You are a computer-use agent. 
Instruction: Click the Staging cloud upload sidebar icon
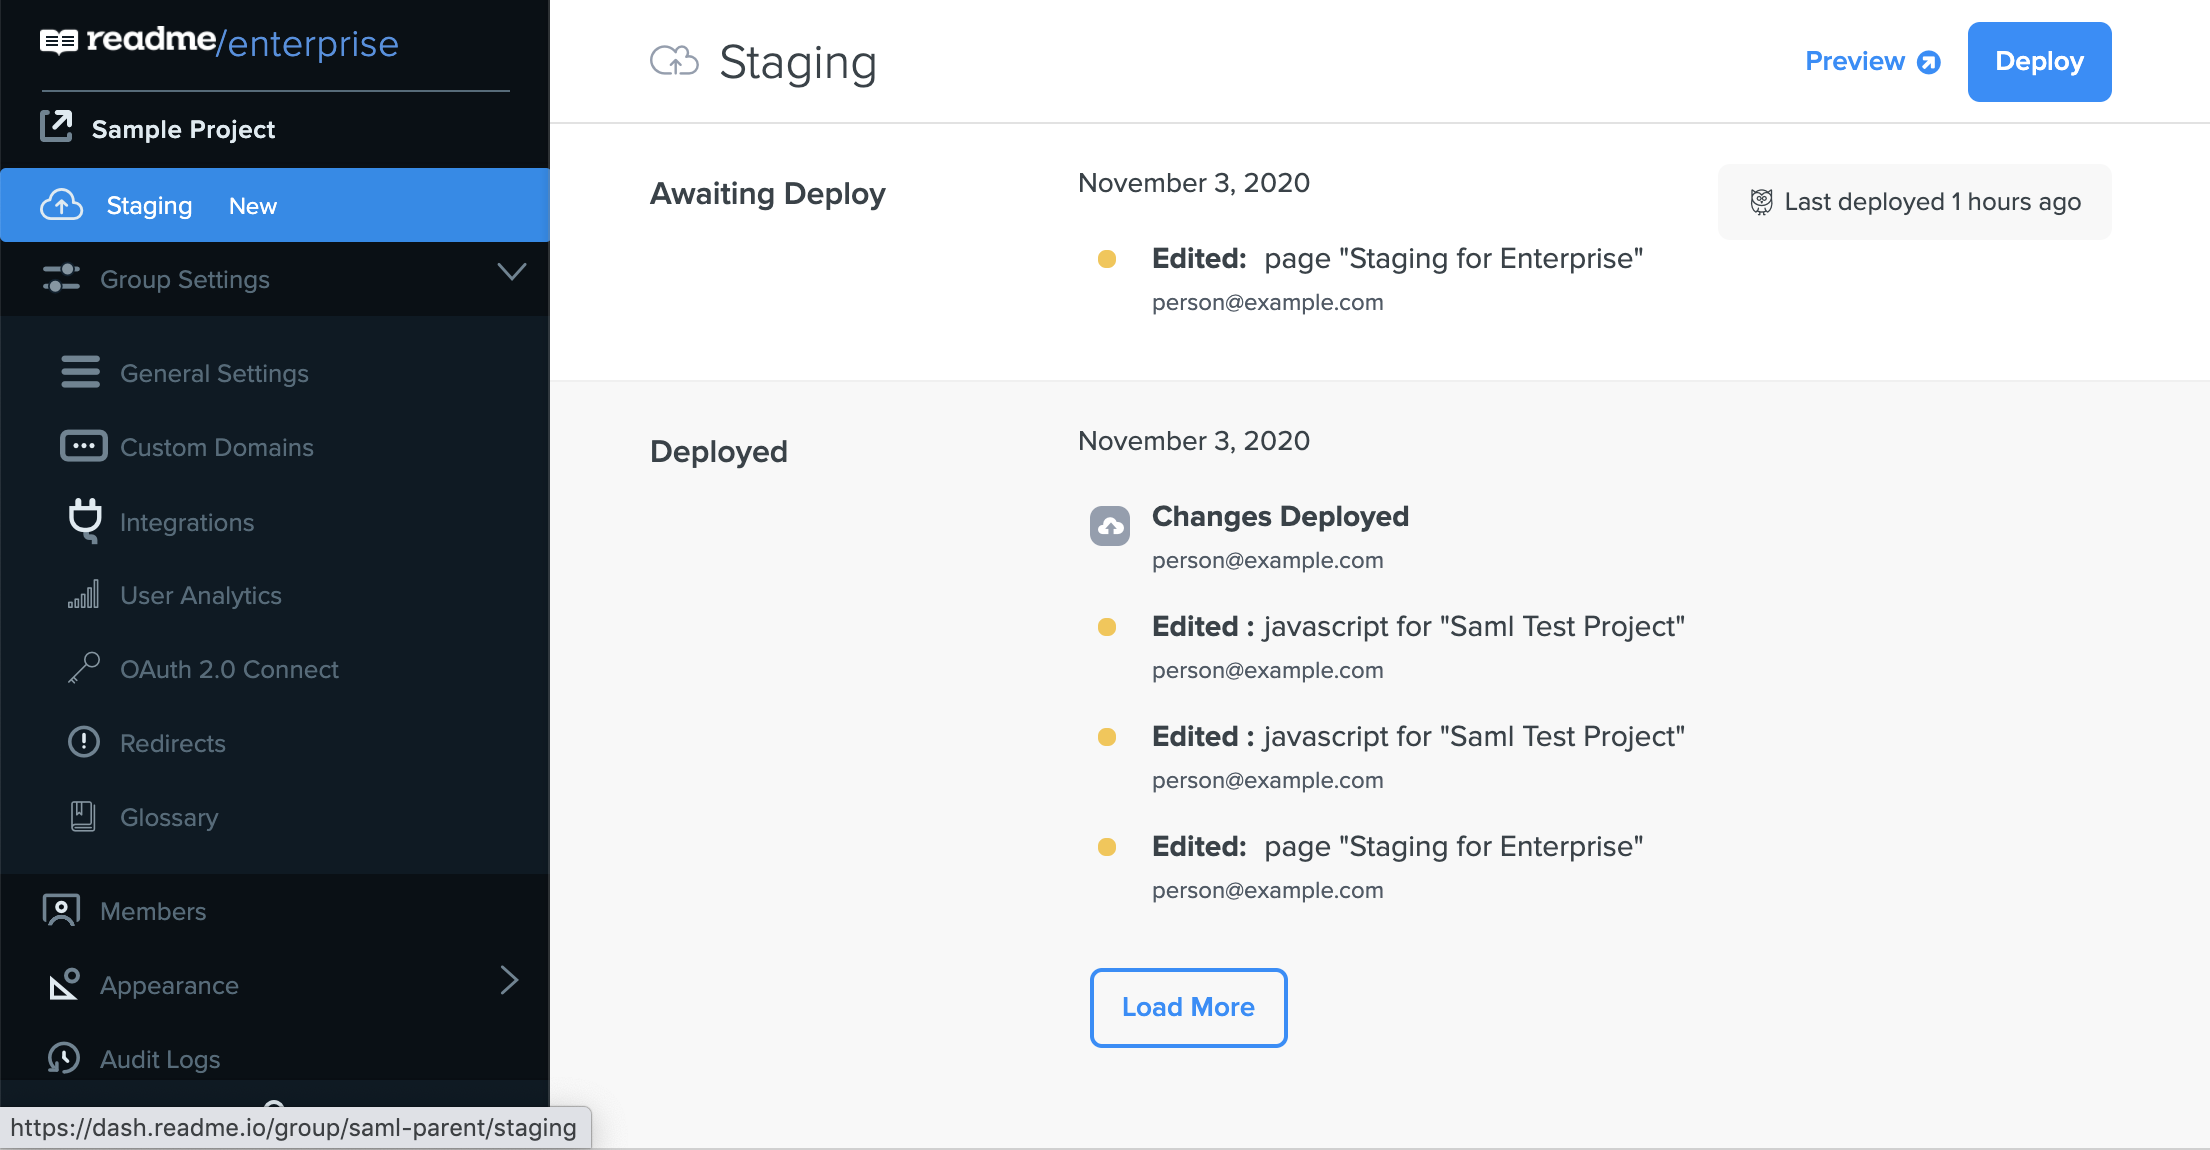coord(62,205)
